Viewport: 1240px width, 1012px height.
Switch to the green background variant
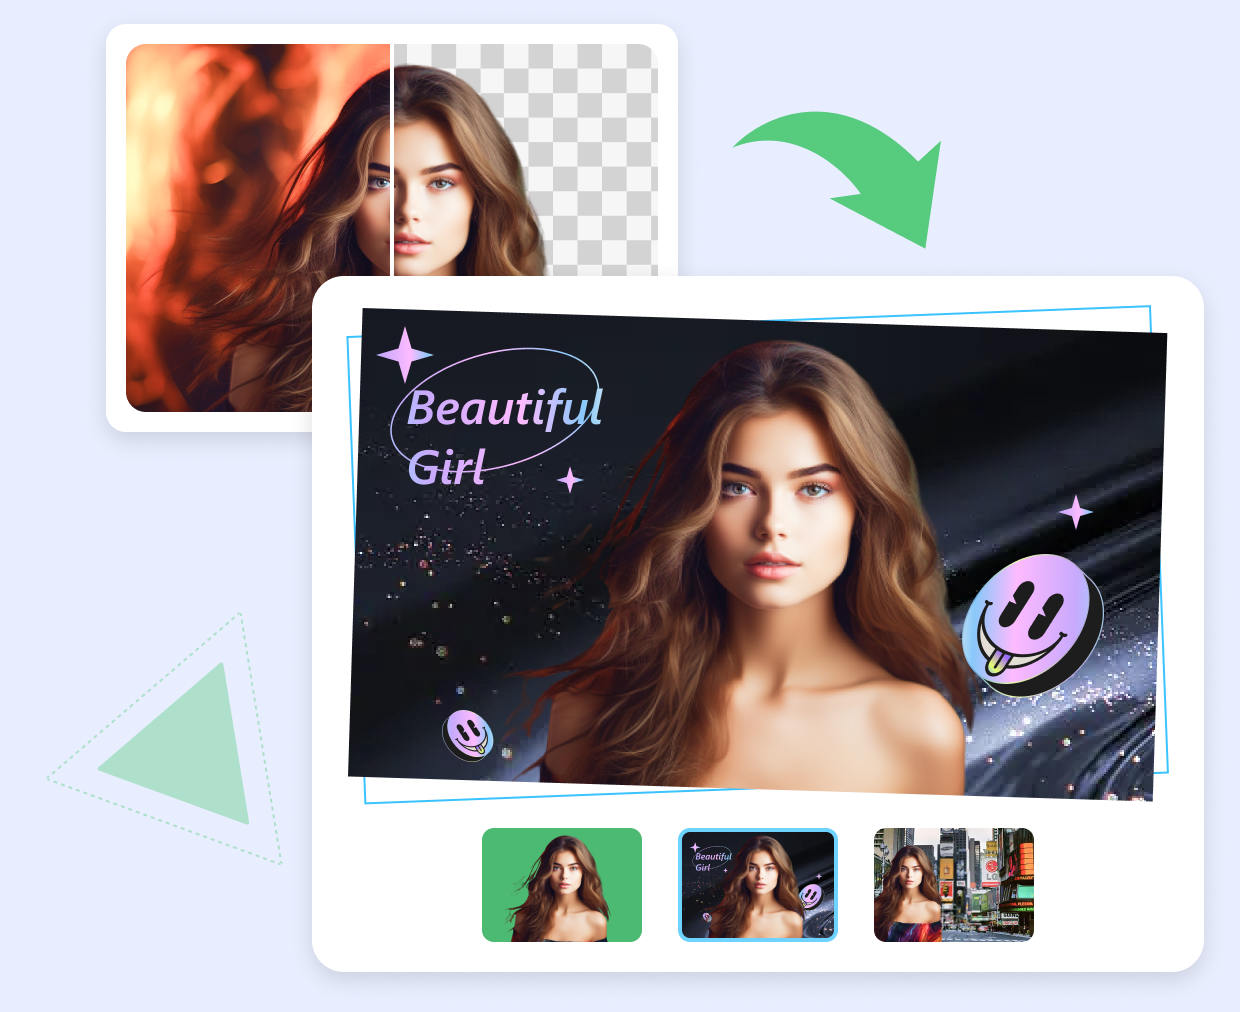click(x=561, y=884)
